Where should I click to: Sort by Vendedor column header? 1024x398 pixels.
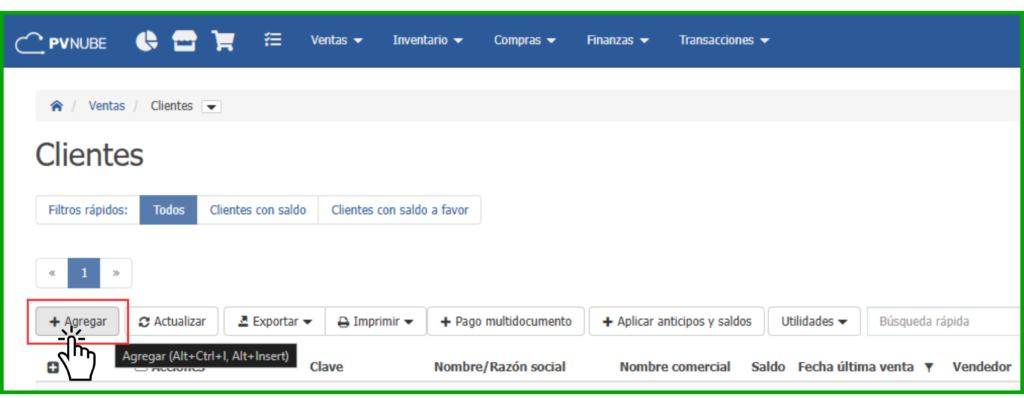pyautogui.click(x=982, y=367)
